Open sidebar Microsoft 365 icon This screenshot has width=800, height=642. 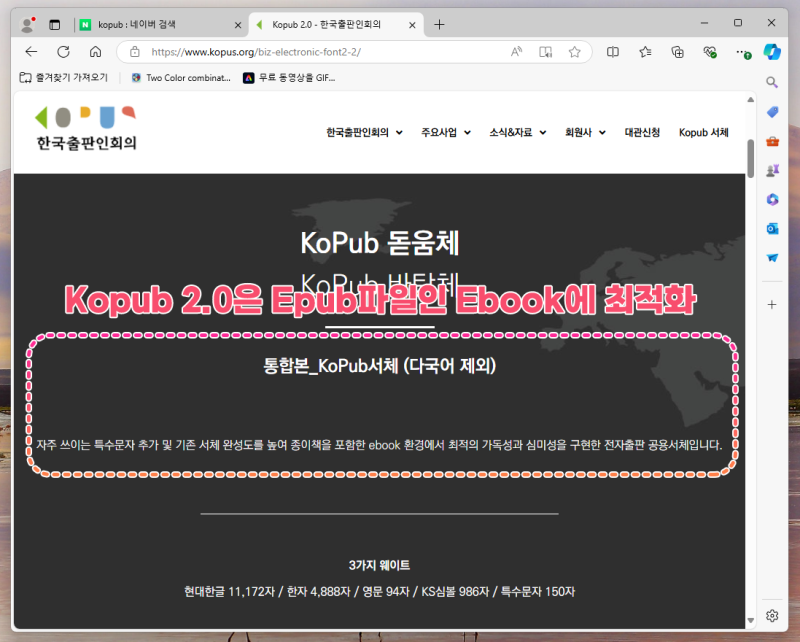tap(772, 200)
